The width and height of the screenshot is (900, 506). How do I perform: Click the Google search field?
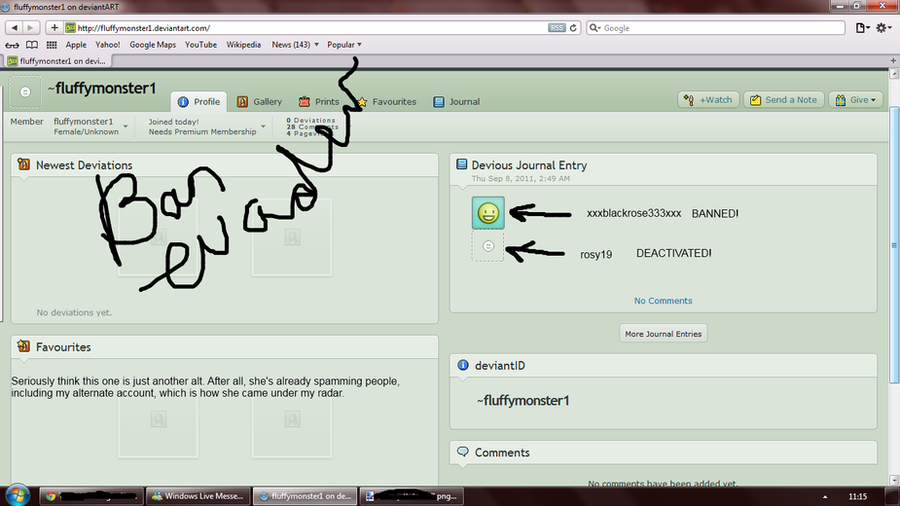pyautogui.click(x=715, y=28)
